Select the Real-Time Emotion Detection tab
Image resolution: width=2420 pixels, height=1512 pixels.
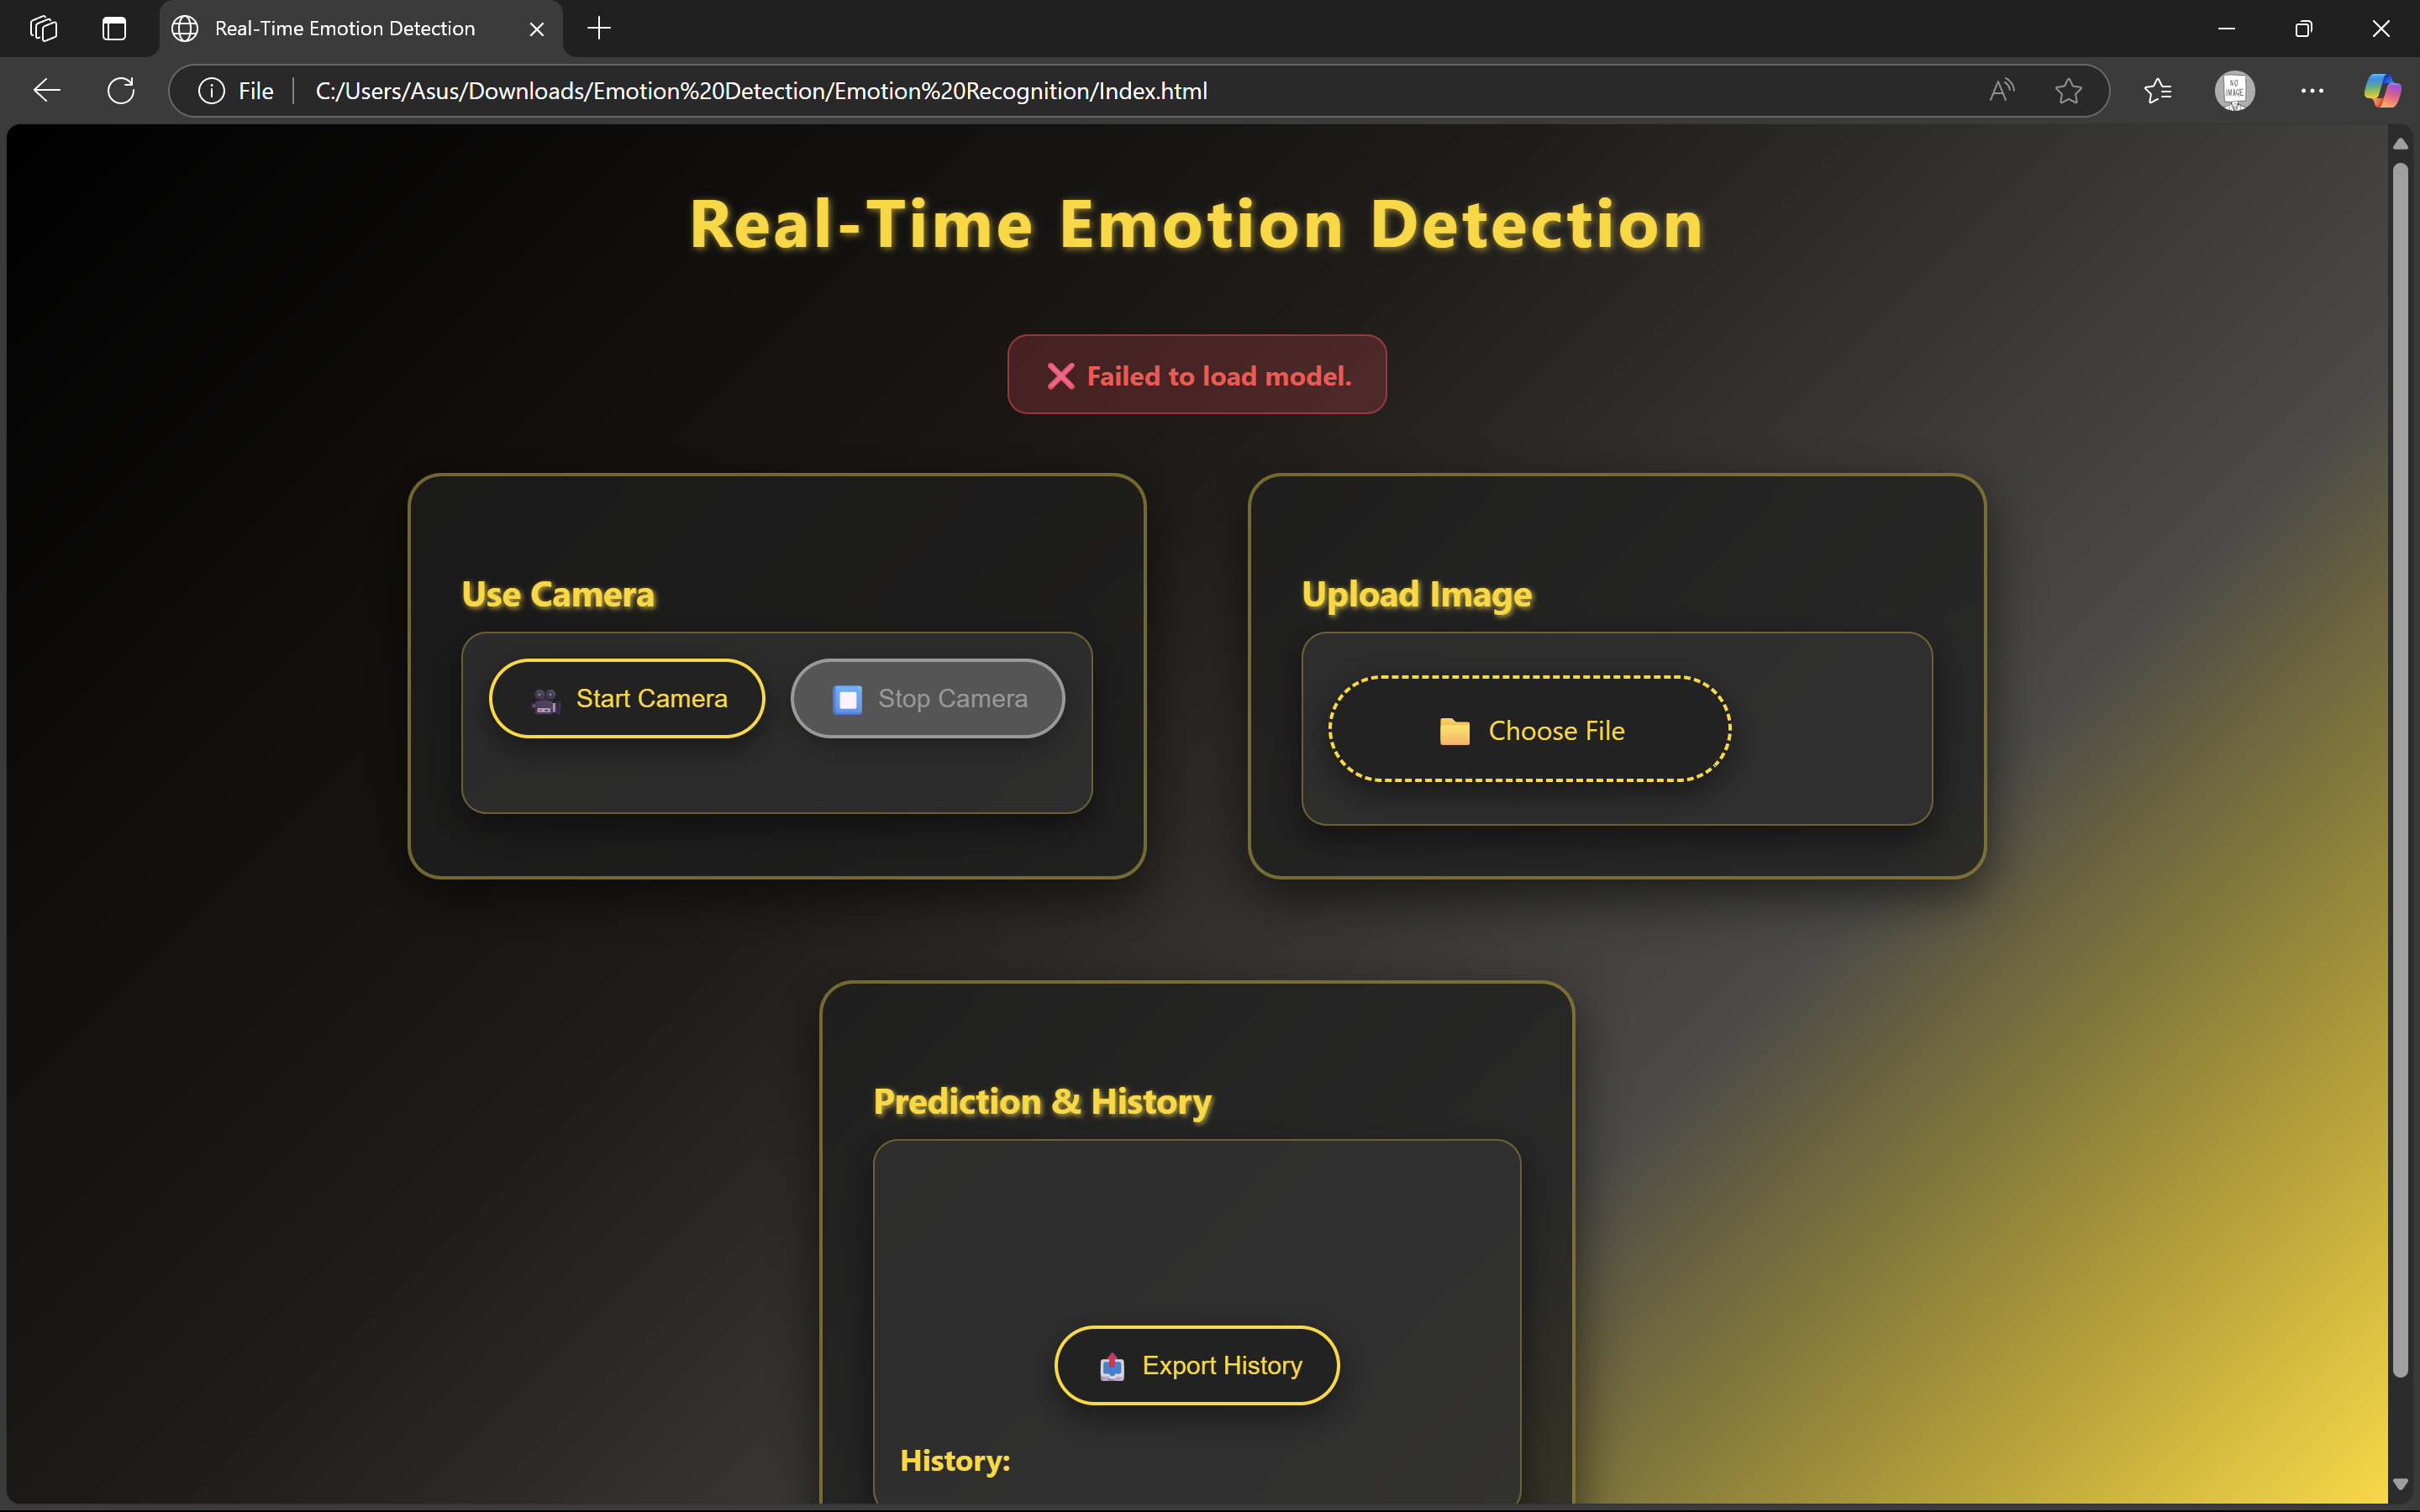click(x=345, y=28)
